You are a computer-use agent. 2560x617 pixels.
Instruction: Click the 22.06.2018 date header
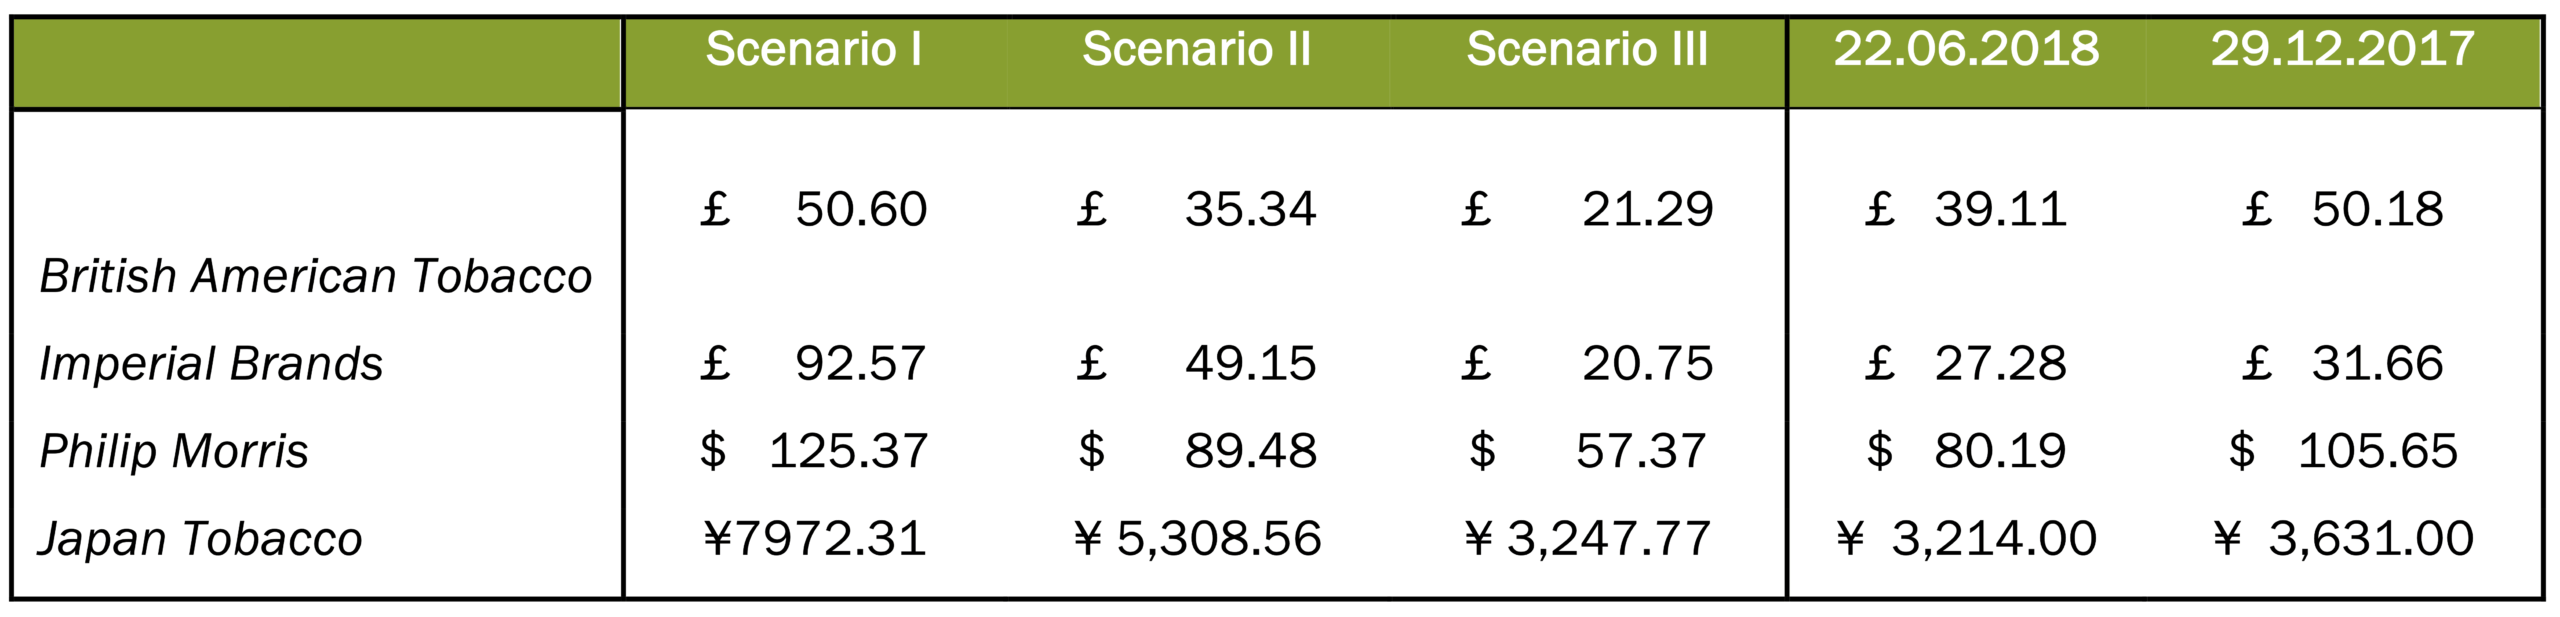[x=1966, y=50]
